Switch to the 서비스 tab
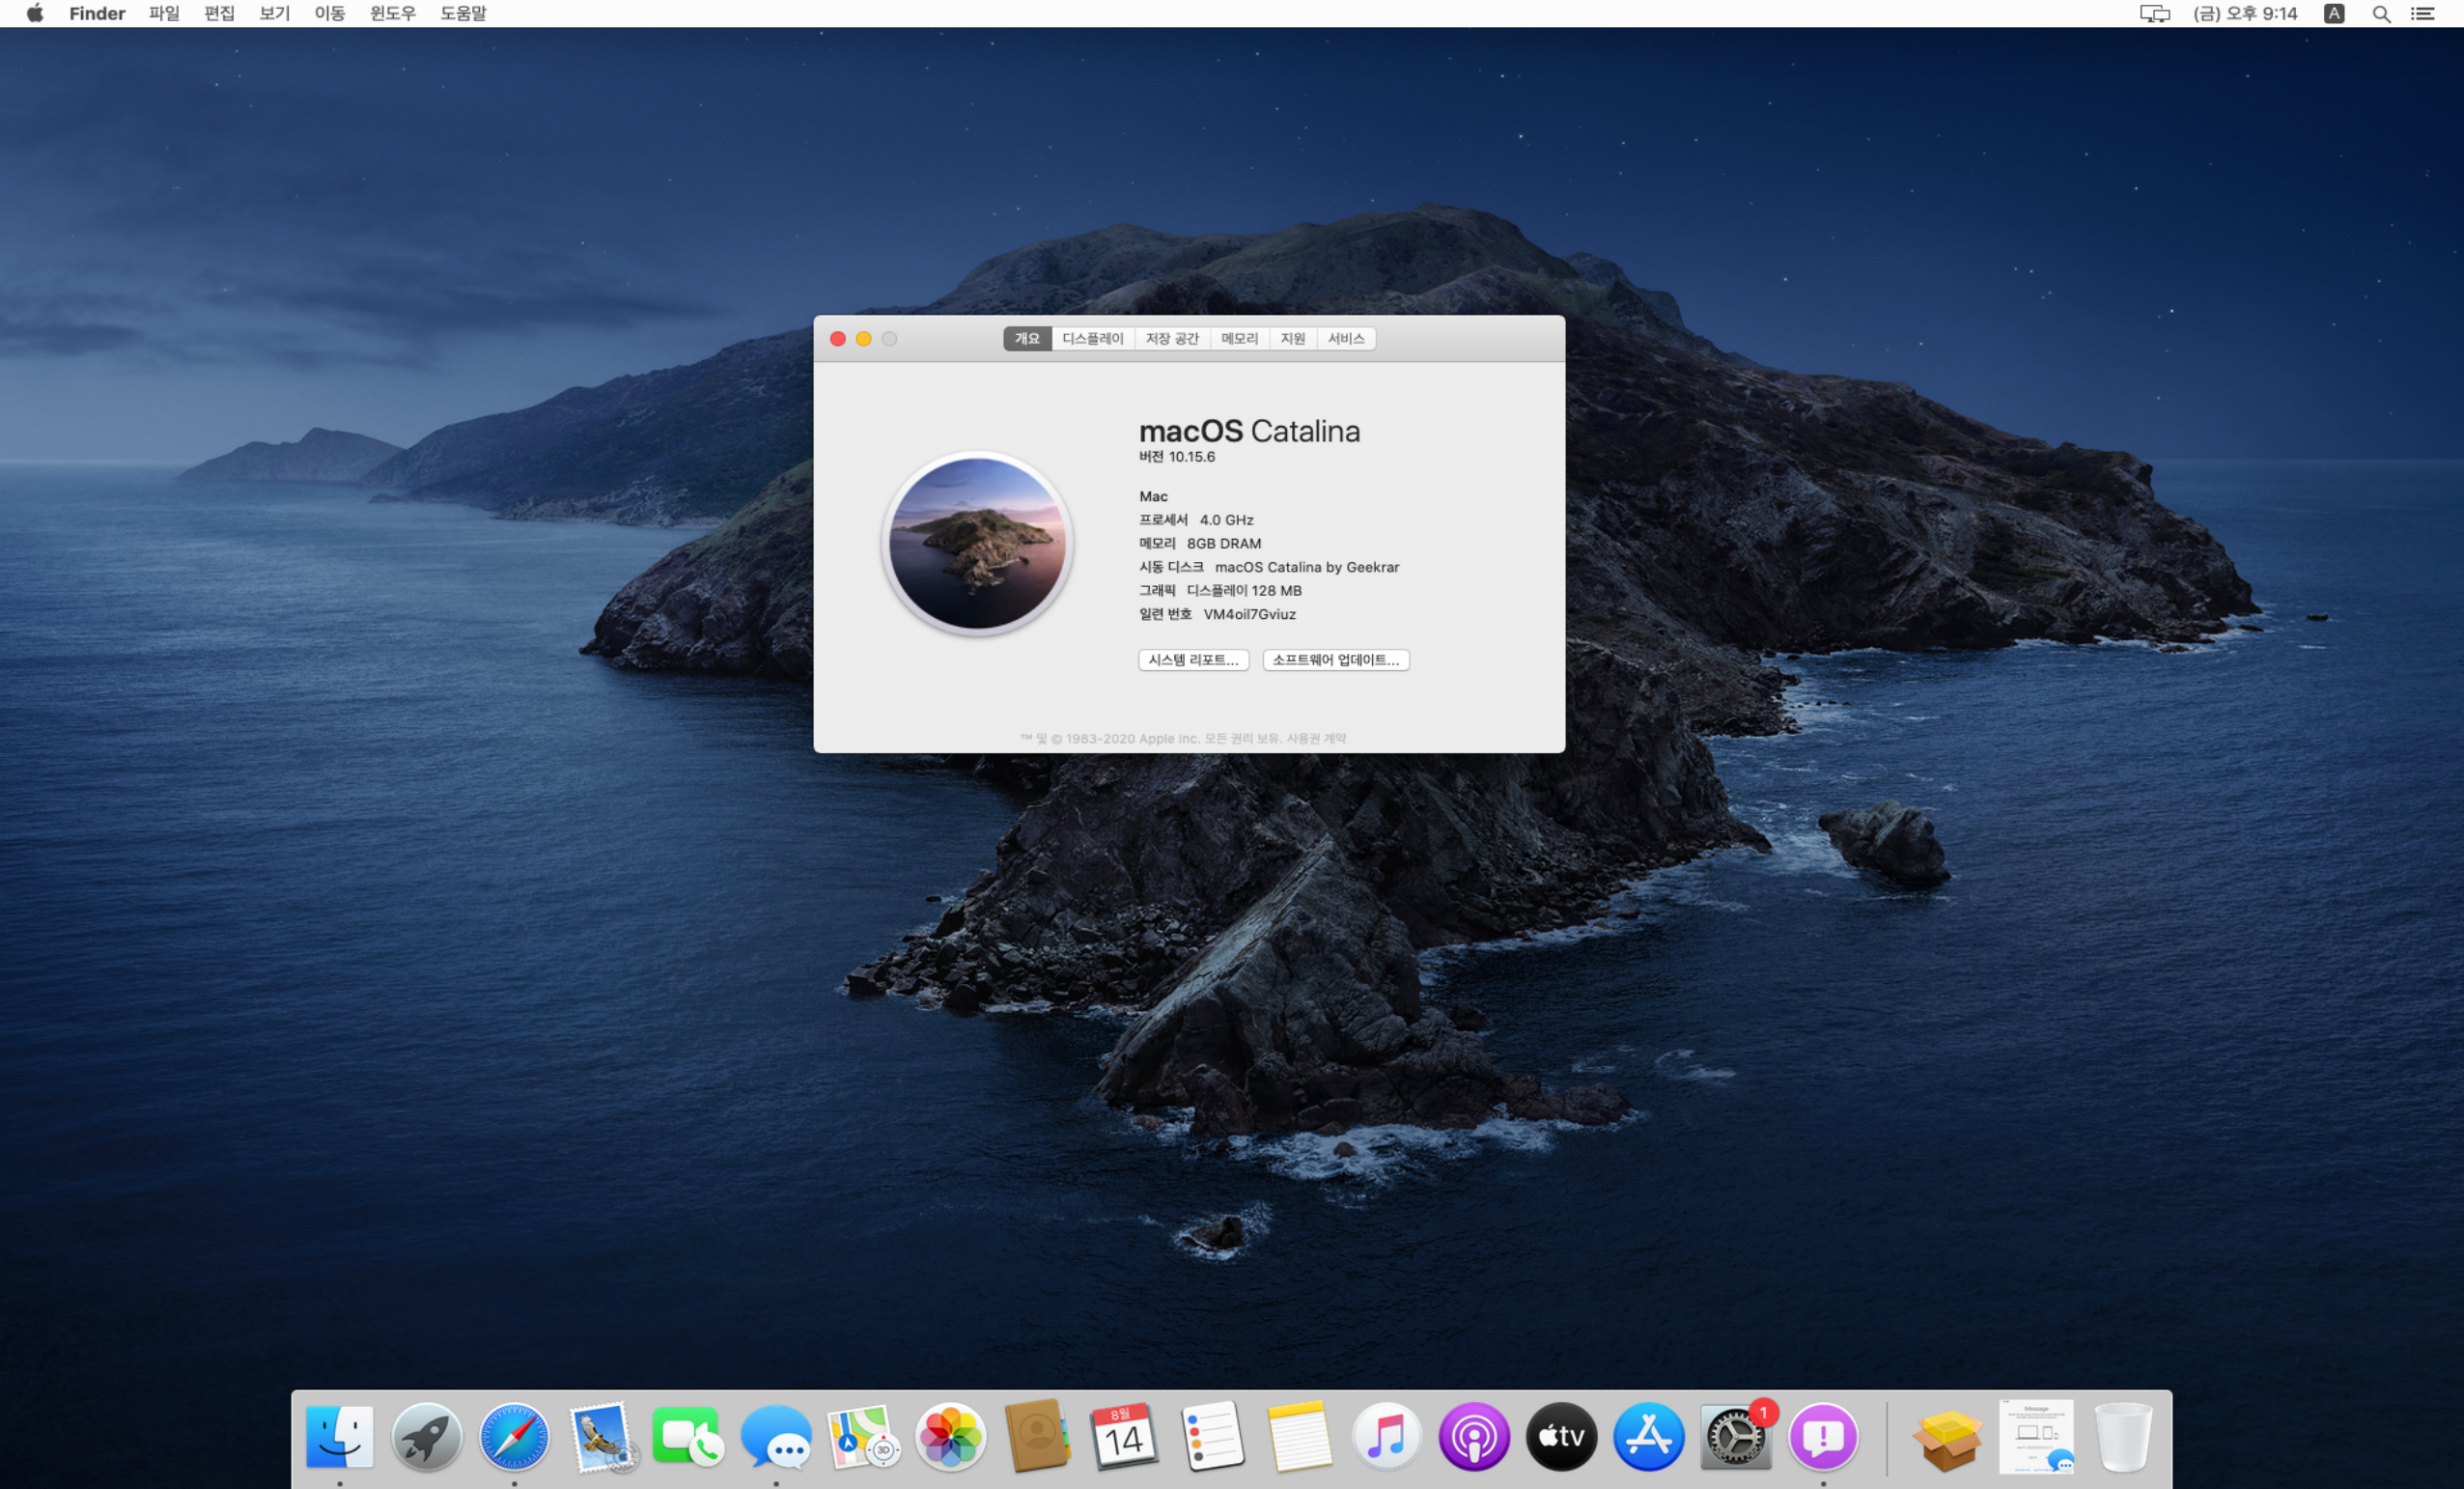Image resolution: width=2464 pixels, height=1489 pixels. click(x=1346, y=339)
